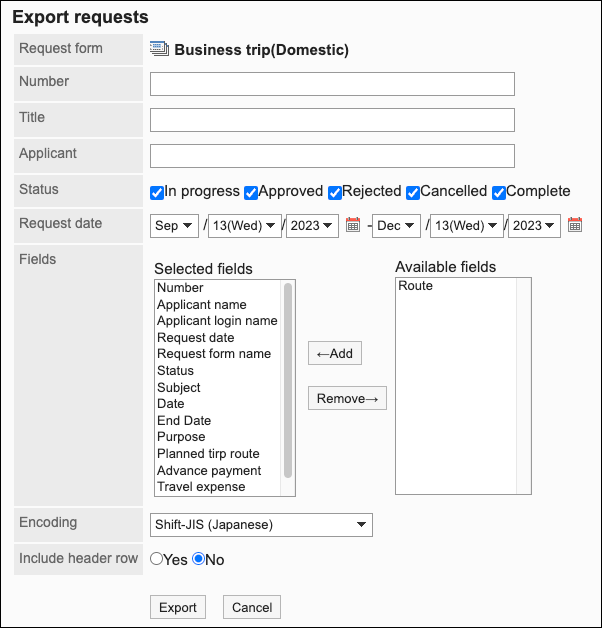Select Applicant name in Selected fields
Image resolution: width=602 pixels, height=628 pixels.
(201, 304)
